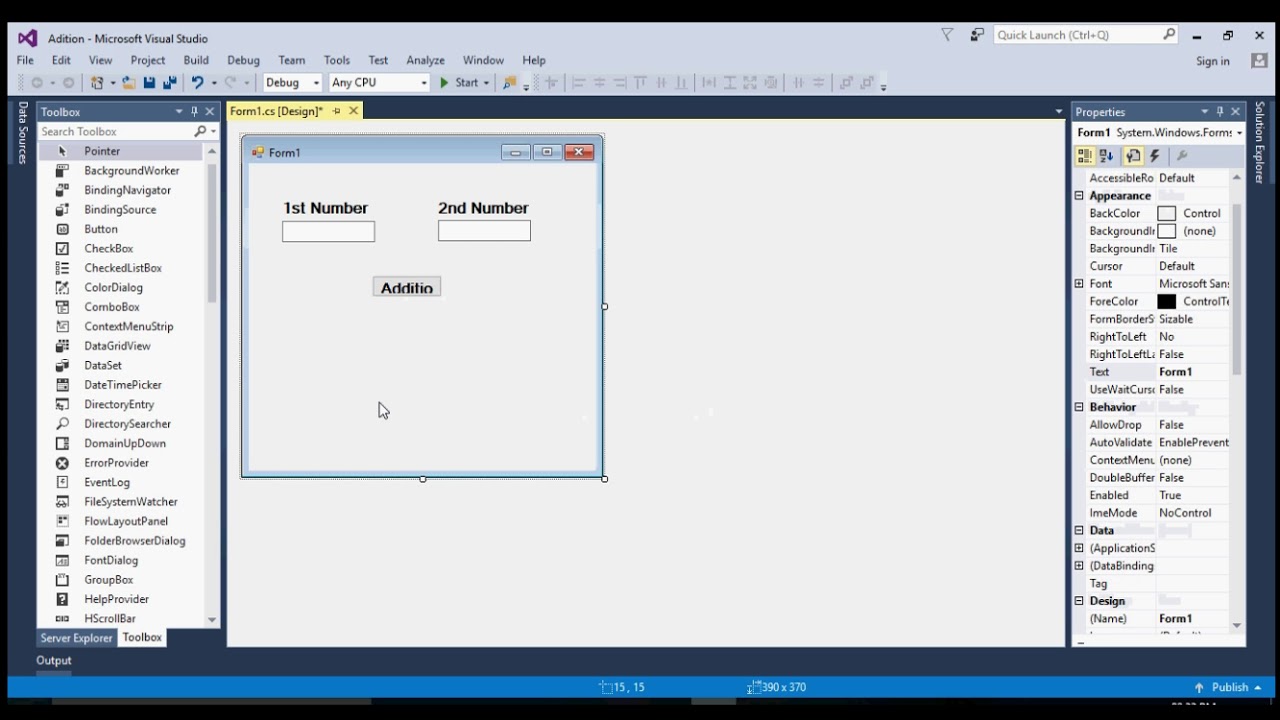The height and width of the screenshot is (720, 1280).
Task: Collapse the Behavior category in Properties
Action: (1079, 407)
